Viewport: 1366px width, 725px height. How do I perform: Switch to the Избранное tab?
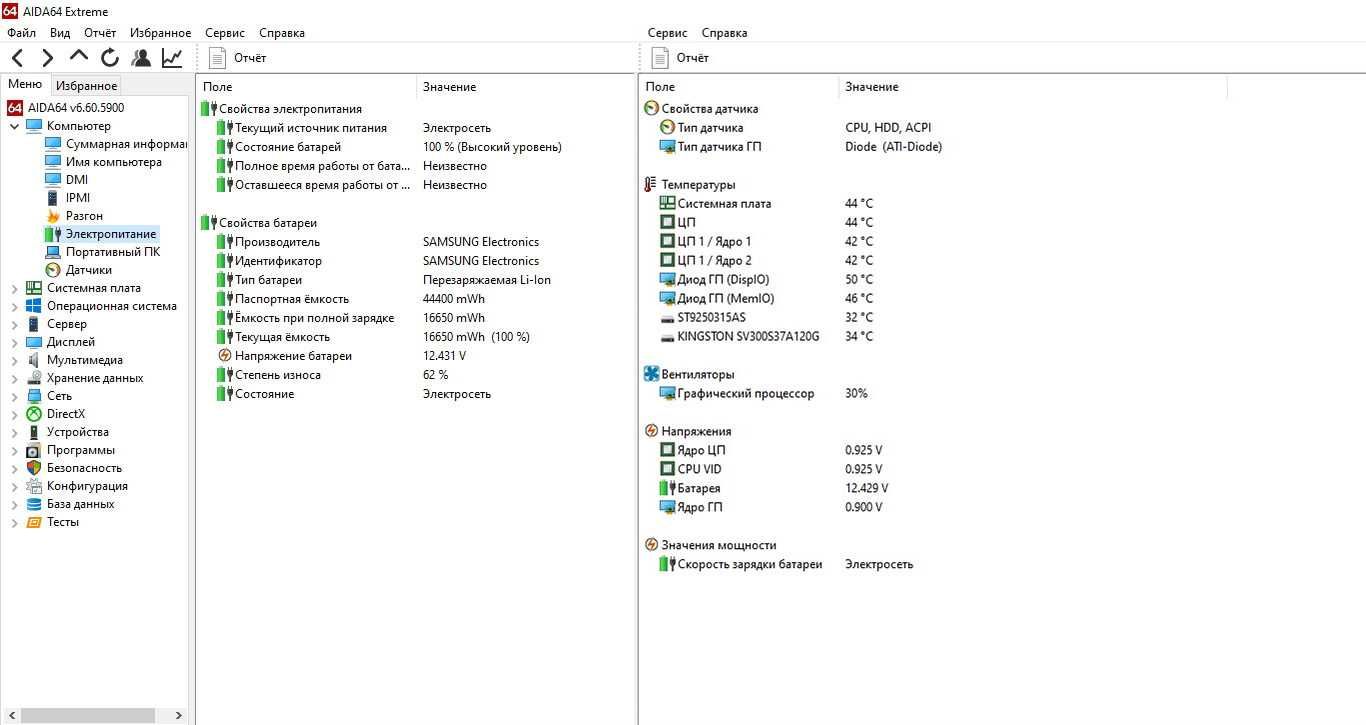pos(86,86)
